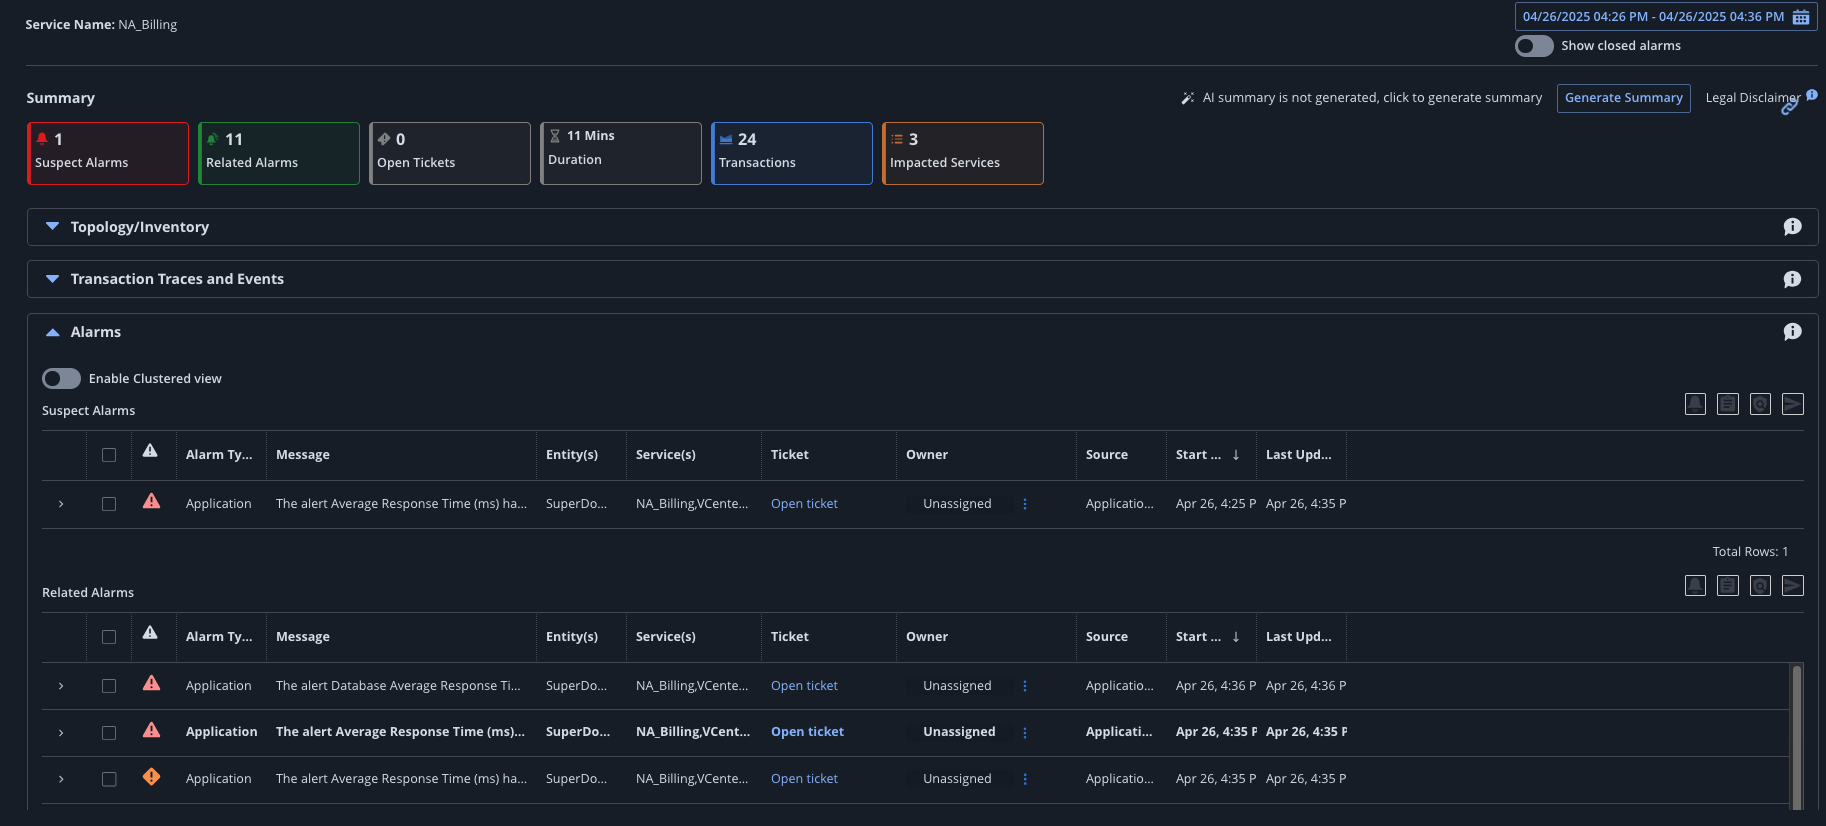Click send arrow icon above Suspect Alarms table
Screen dimensions: 1826x826
tap(1793, 404)
